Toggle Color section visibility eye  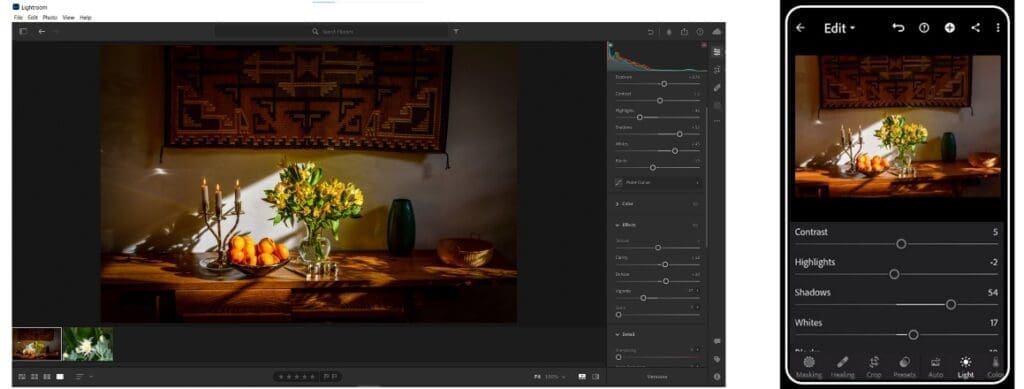[695, 204]
